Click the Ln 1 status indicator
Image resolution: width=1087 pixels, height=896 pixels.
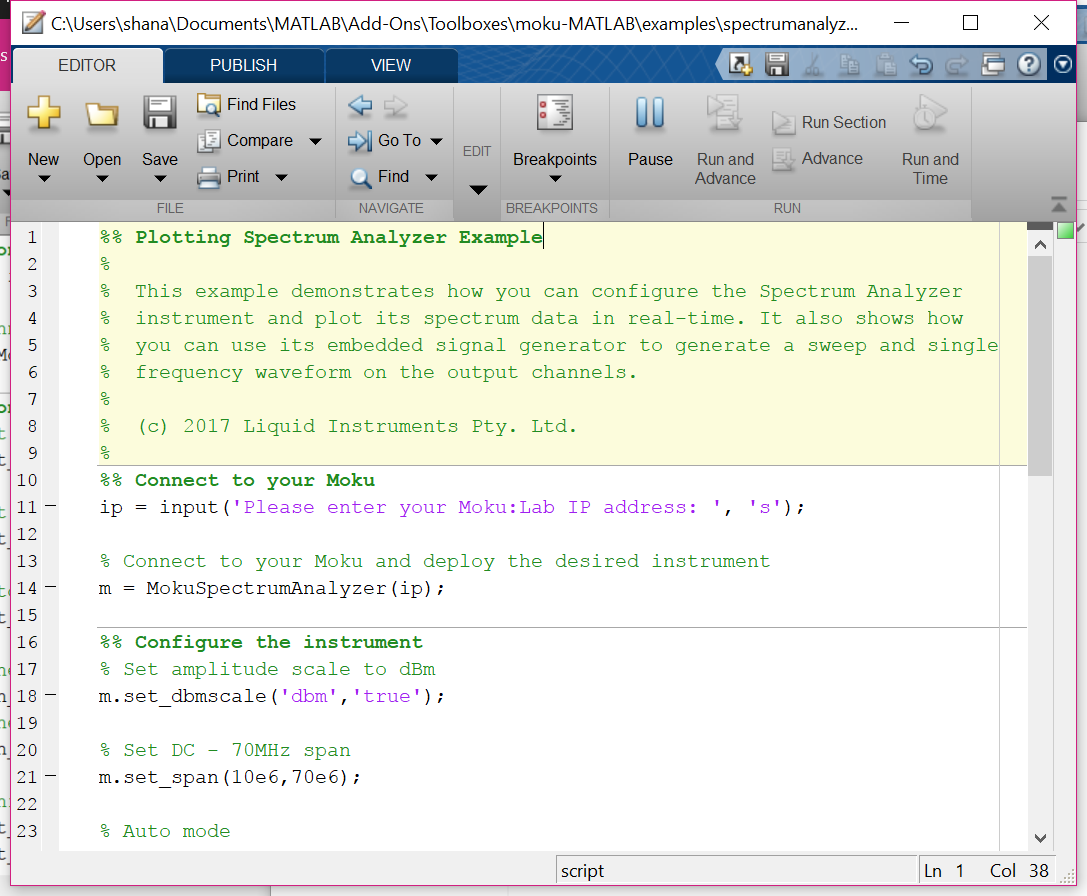click(x=943, y=871)
